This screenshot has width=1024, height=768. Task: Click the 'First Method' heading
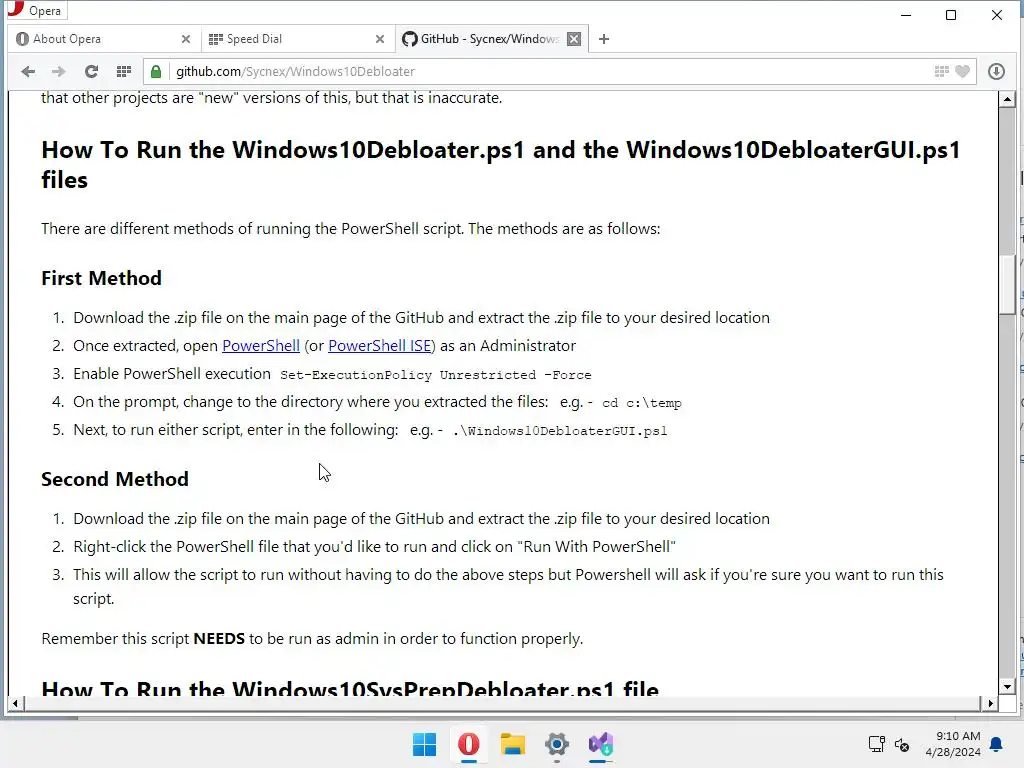pos(101,278)
